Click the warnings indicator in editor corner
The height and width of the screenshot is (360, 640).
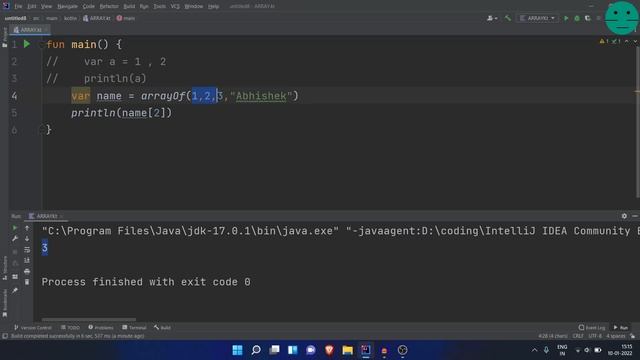pos(604,41)
